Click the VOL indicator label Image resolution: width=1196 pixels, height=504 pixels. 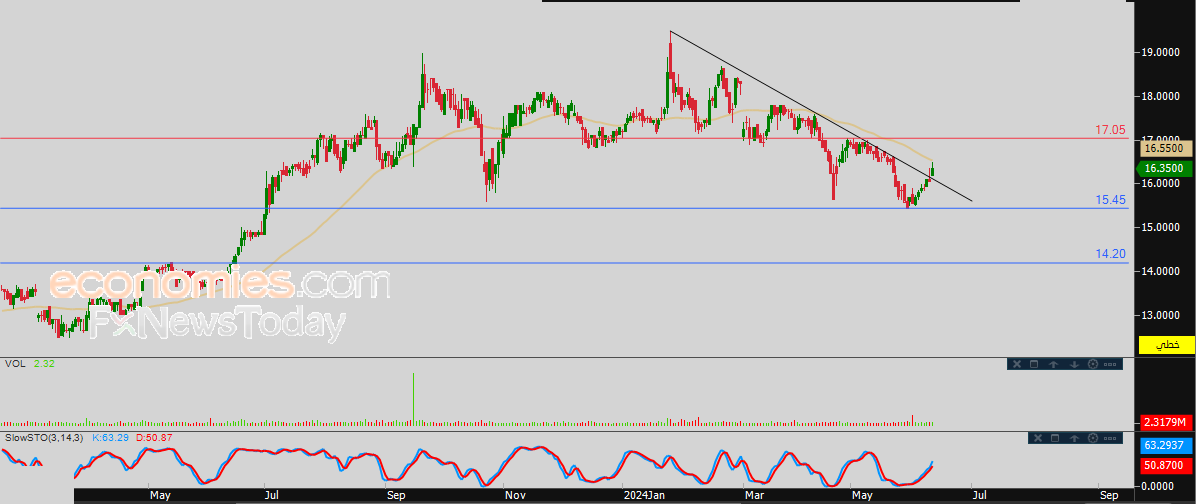click(x=14, y=364)
